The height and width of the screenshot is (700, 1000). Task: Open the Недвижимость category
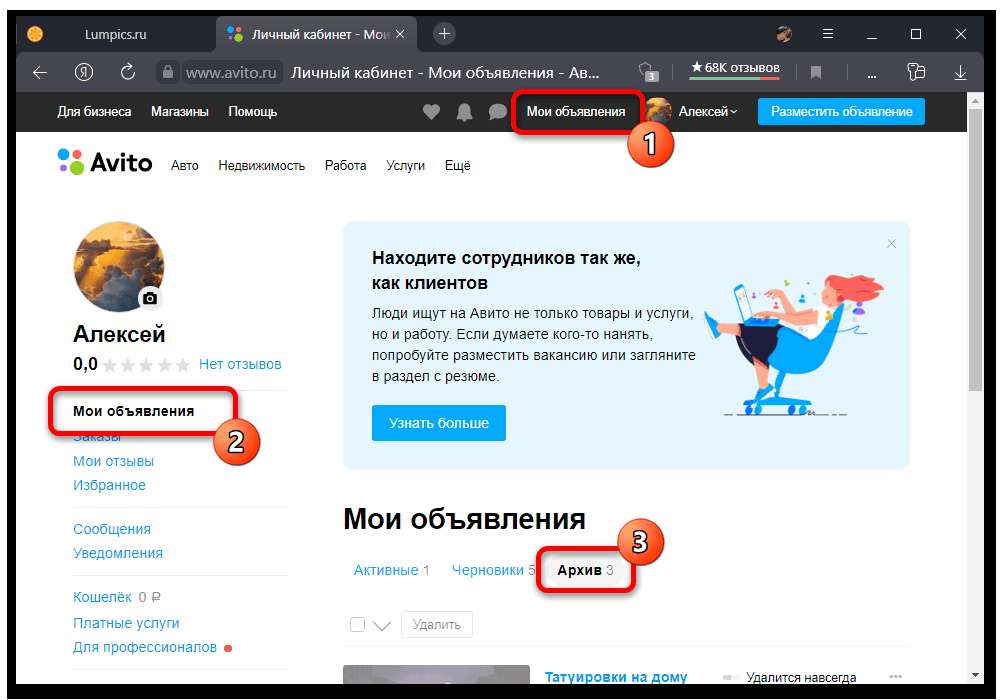point(261,166)
